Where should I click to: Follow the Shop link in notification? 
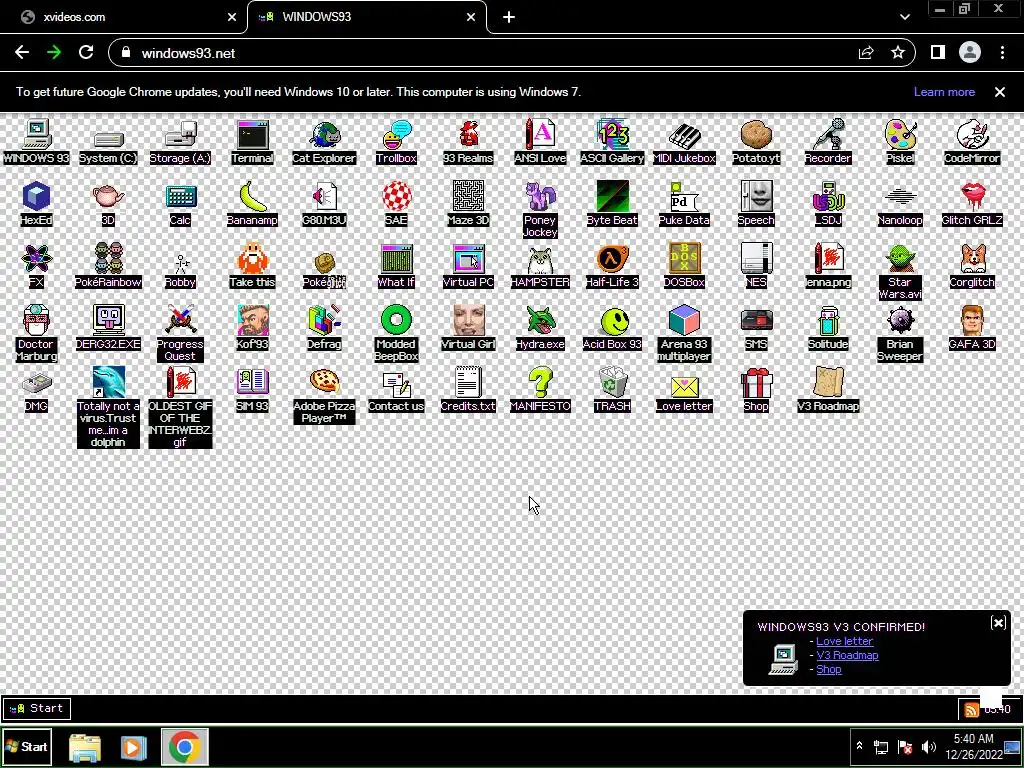click(829, 669)
